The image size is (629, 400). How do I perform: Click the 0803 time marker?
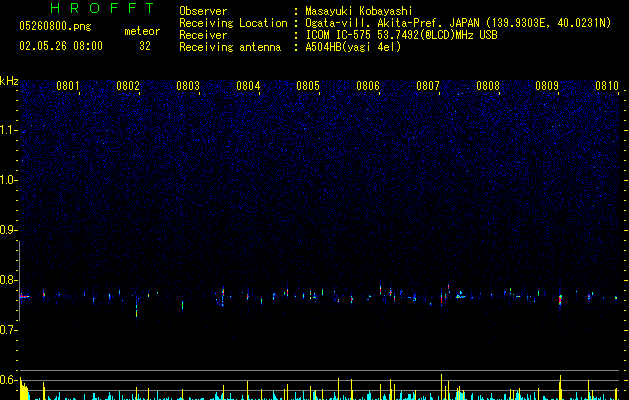188,86
